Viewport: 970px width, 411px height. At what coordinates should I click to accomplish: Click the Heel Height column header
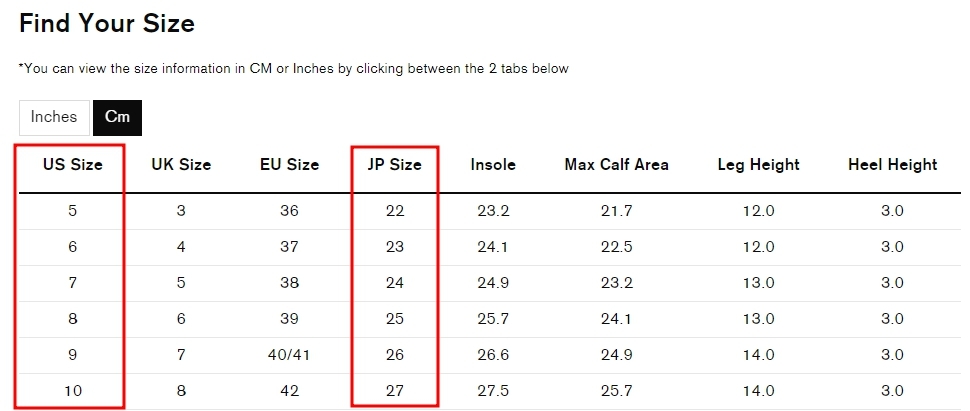coord(892,164)
